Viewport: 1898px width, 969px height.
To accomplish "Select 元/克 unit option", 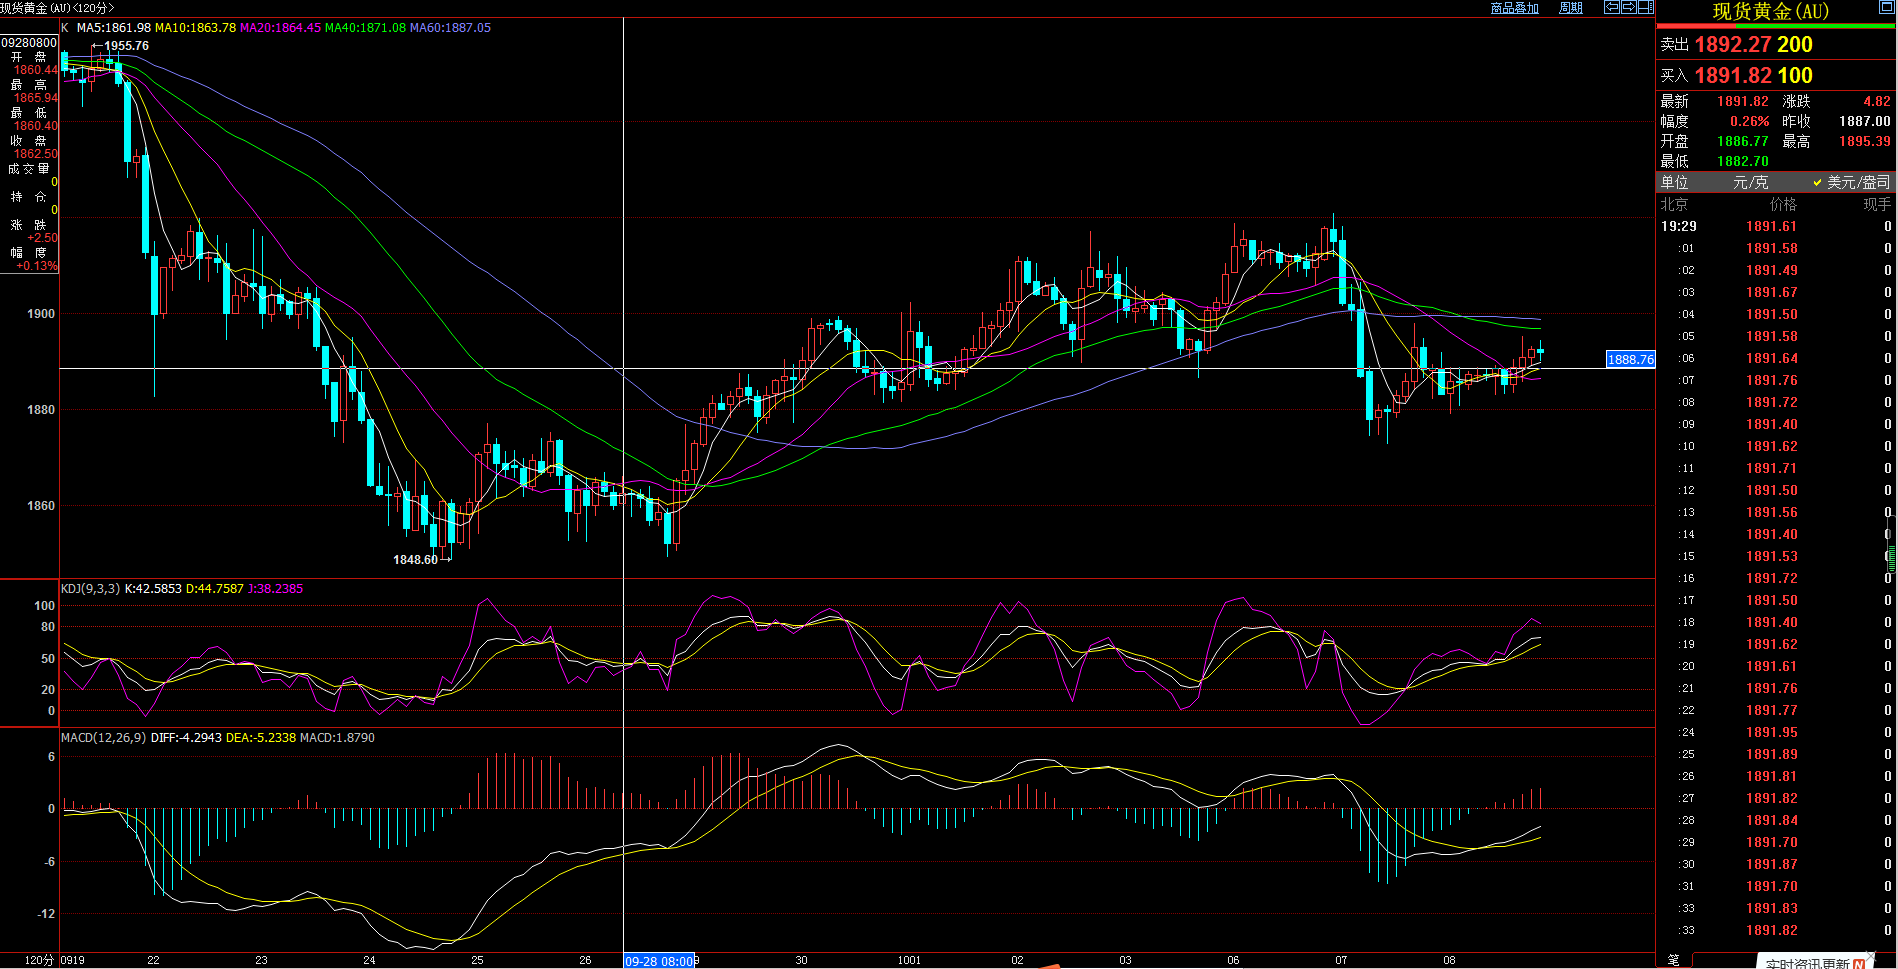I will [1750, 182].
